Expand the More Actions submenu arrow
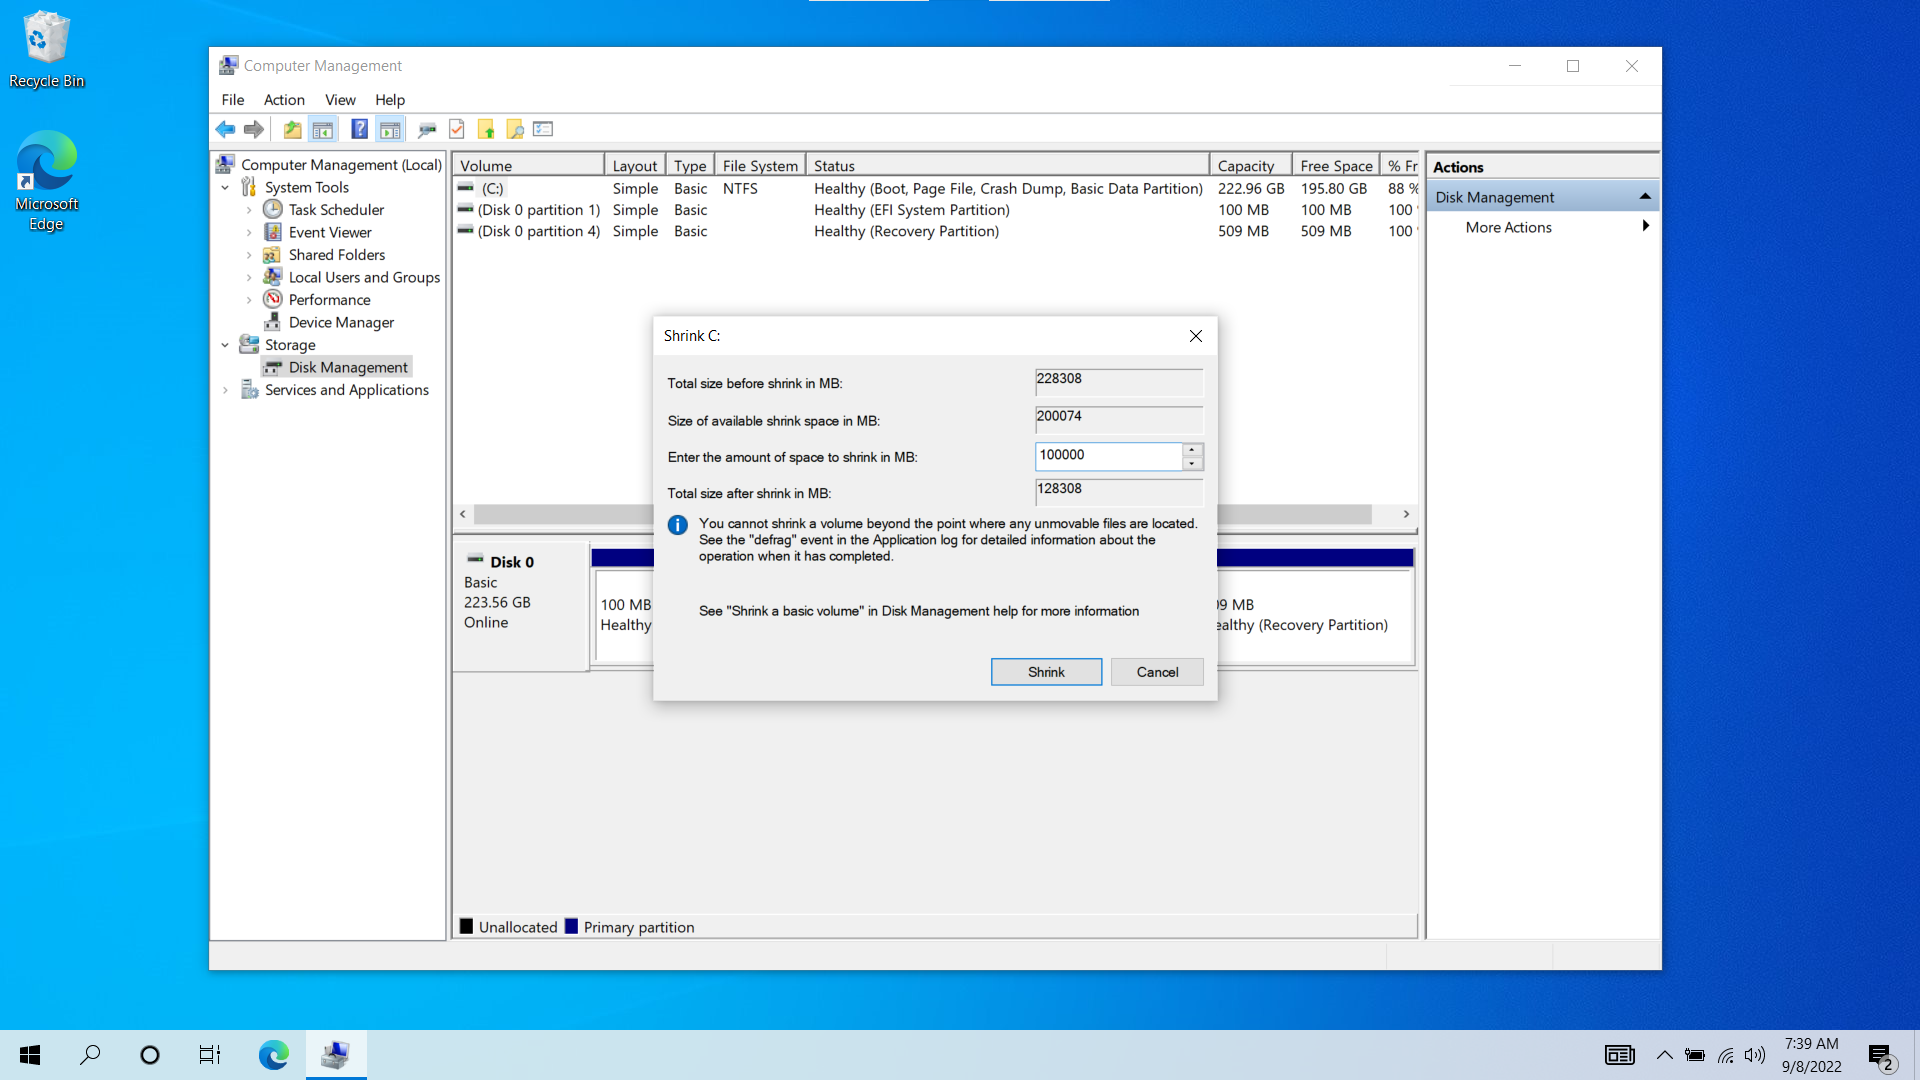The image size is (1920, 1080). [1645, 227]
